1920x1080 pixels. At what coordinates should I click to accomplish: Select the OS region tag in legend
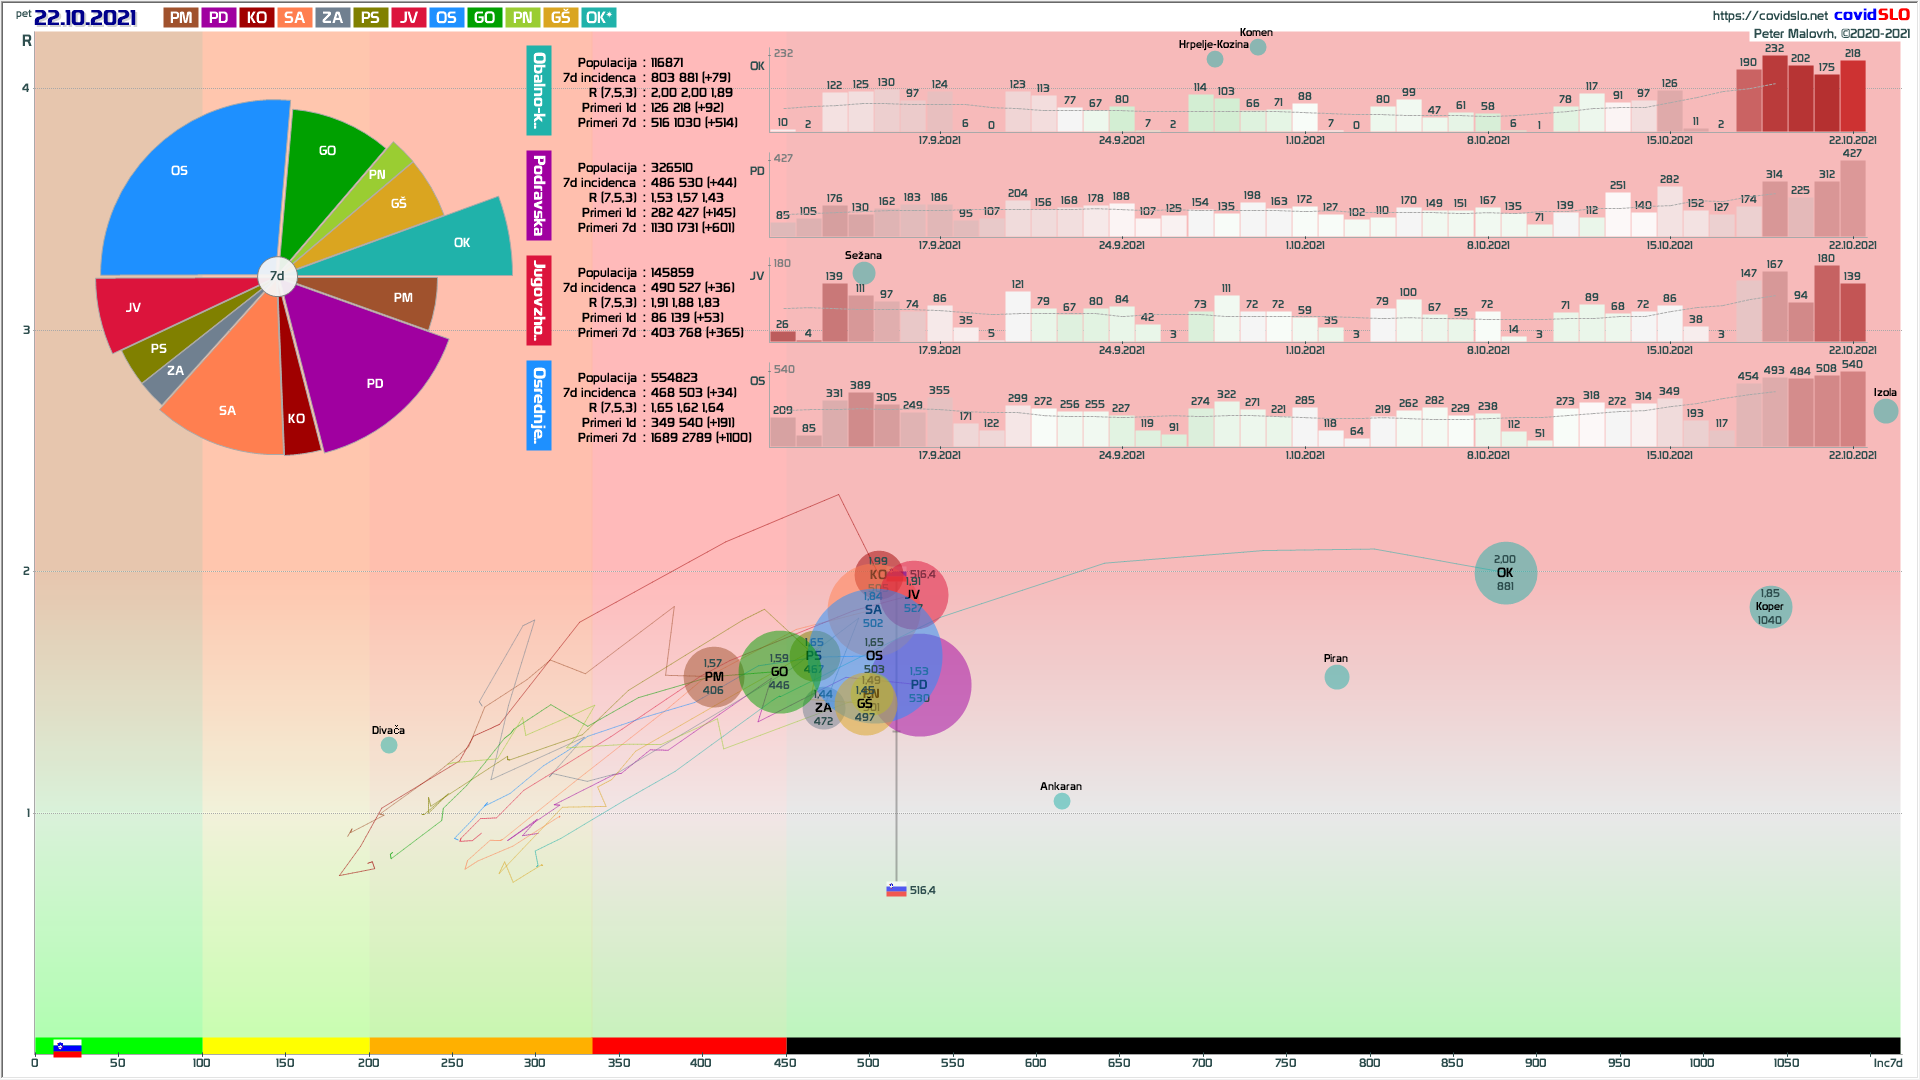tap(446, 18)
